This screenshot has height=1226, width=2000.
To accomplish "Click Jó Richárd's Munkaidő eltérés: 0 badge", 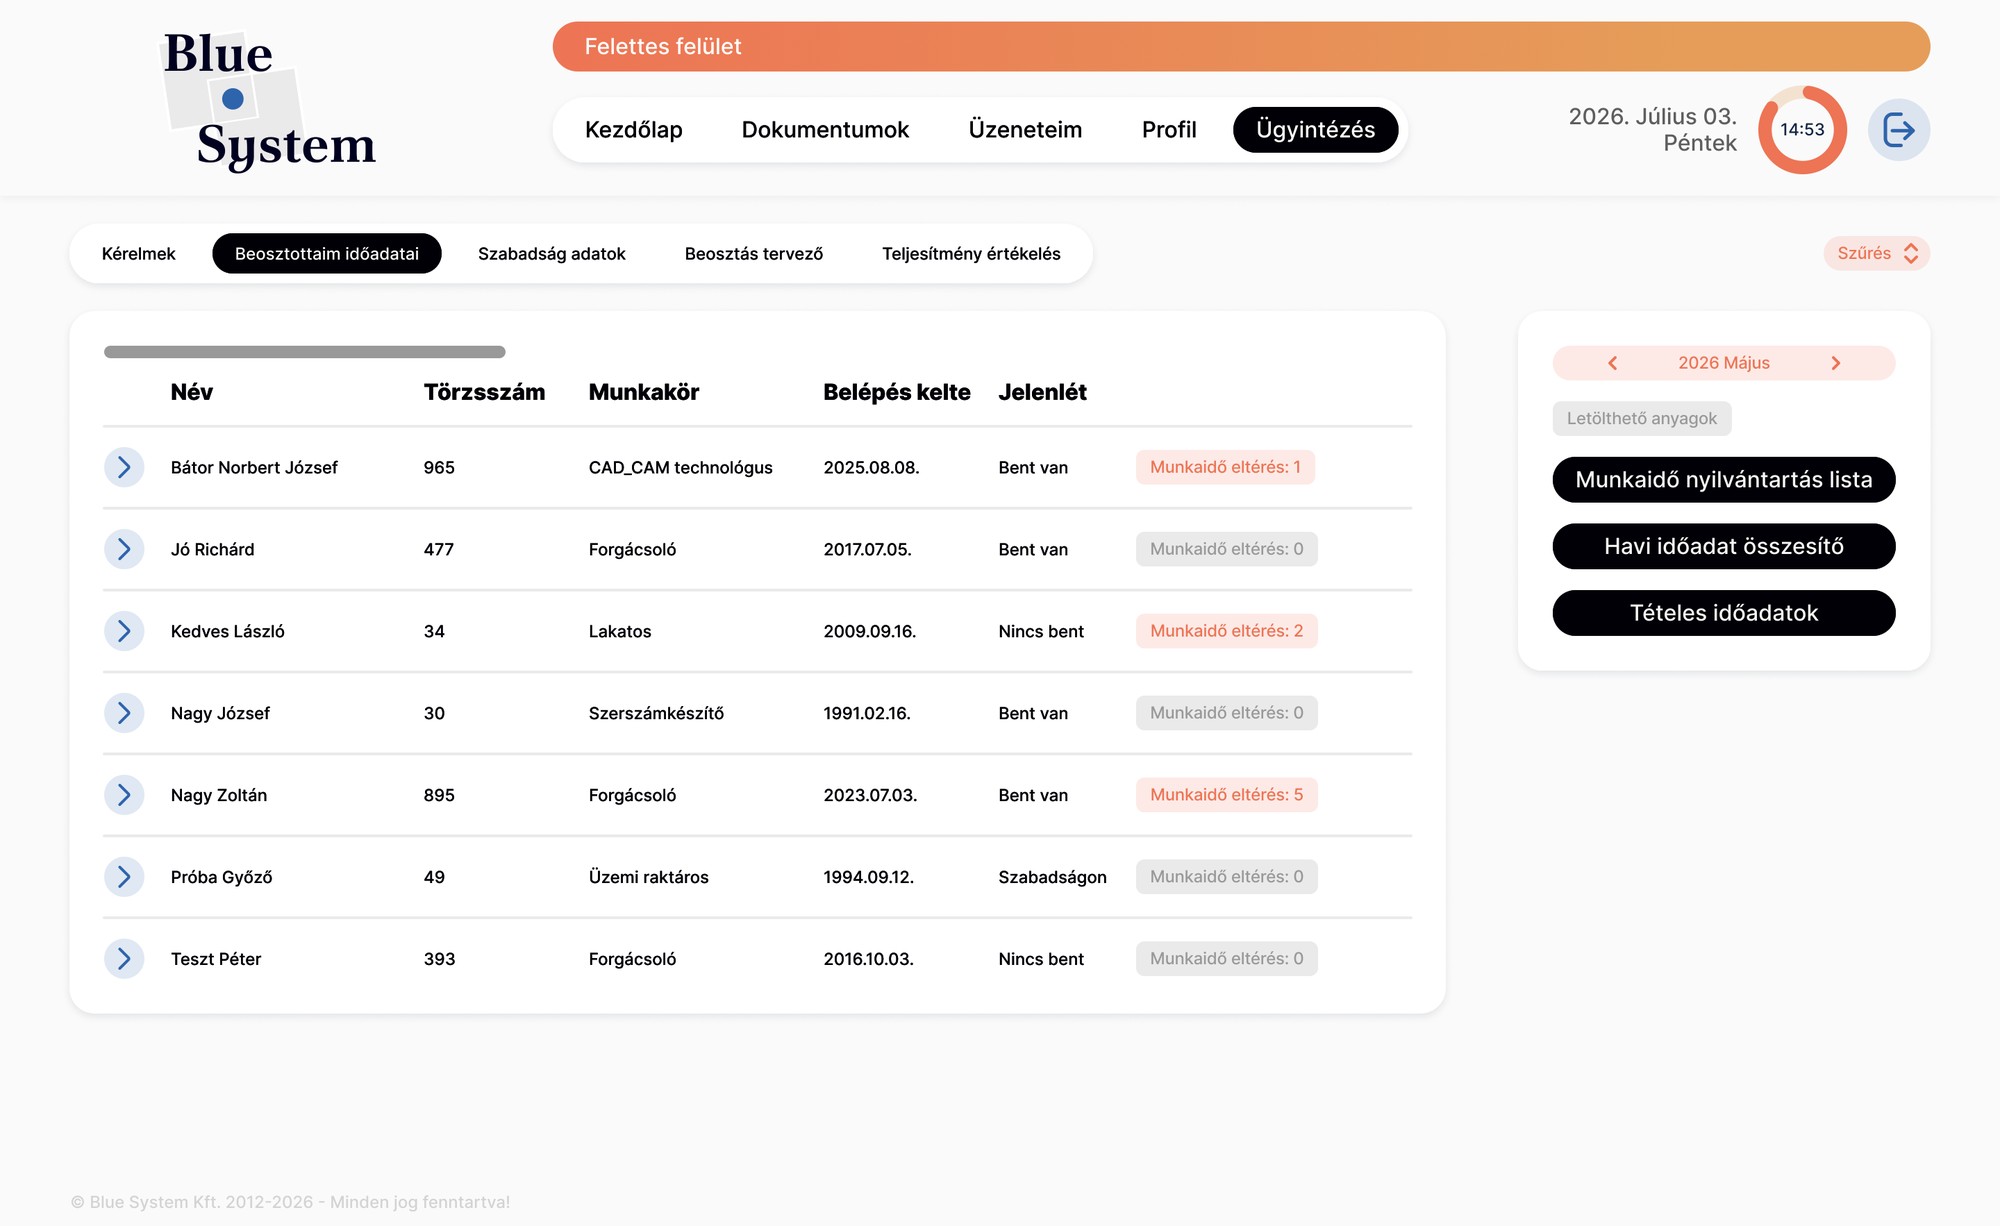I will point(1226,549).
